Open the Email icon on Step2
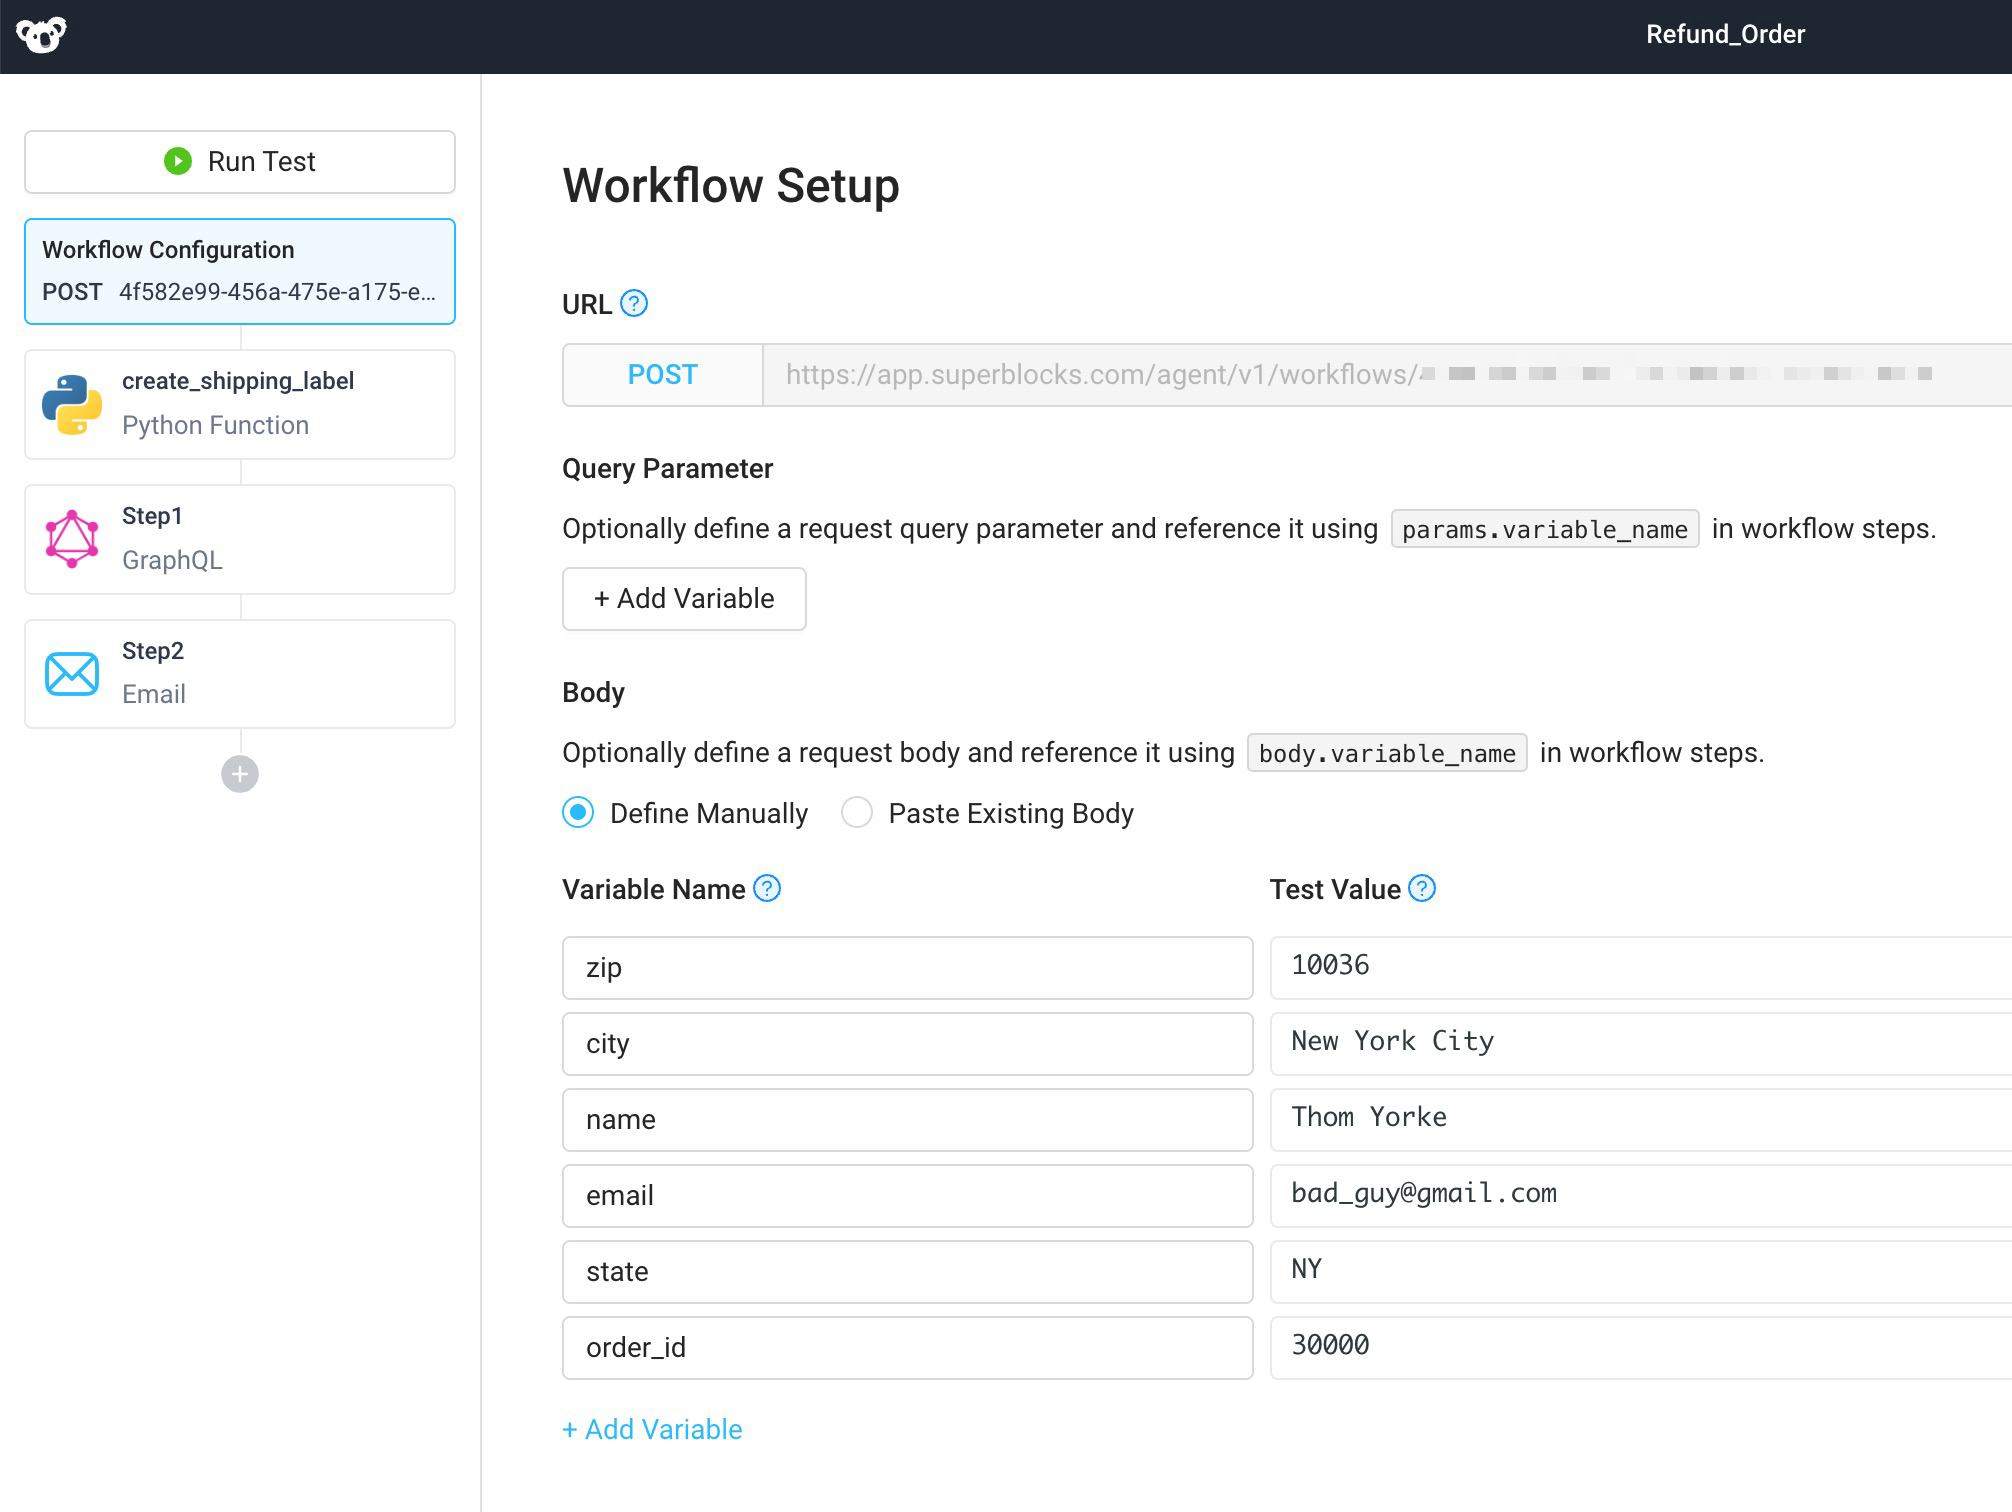The width and height of the screenshot is (2012, 1512). tap(71, 673)
